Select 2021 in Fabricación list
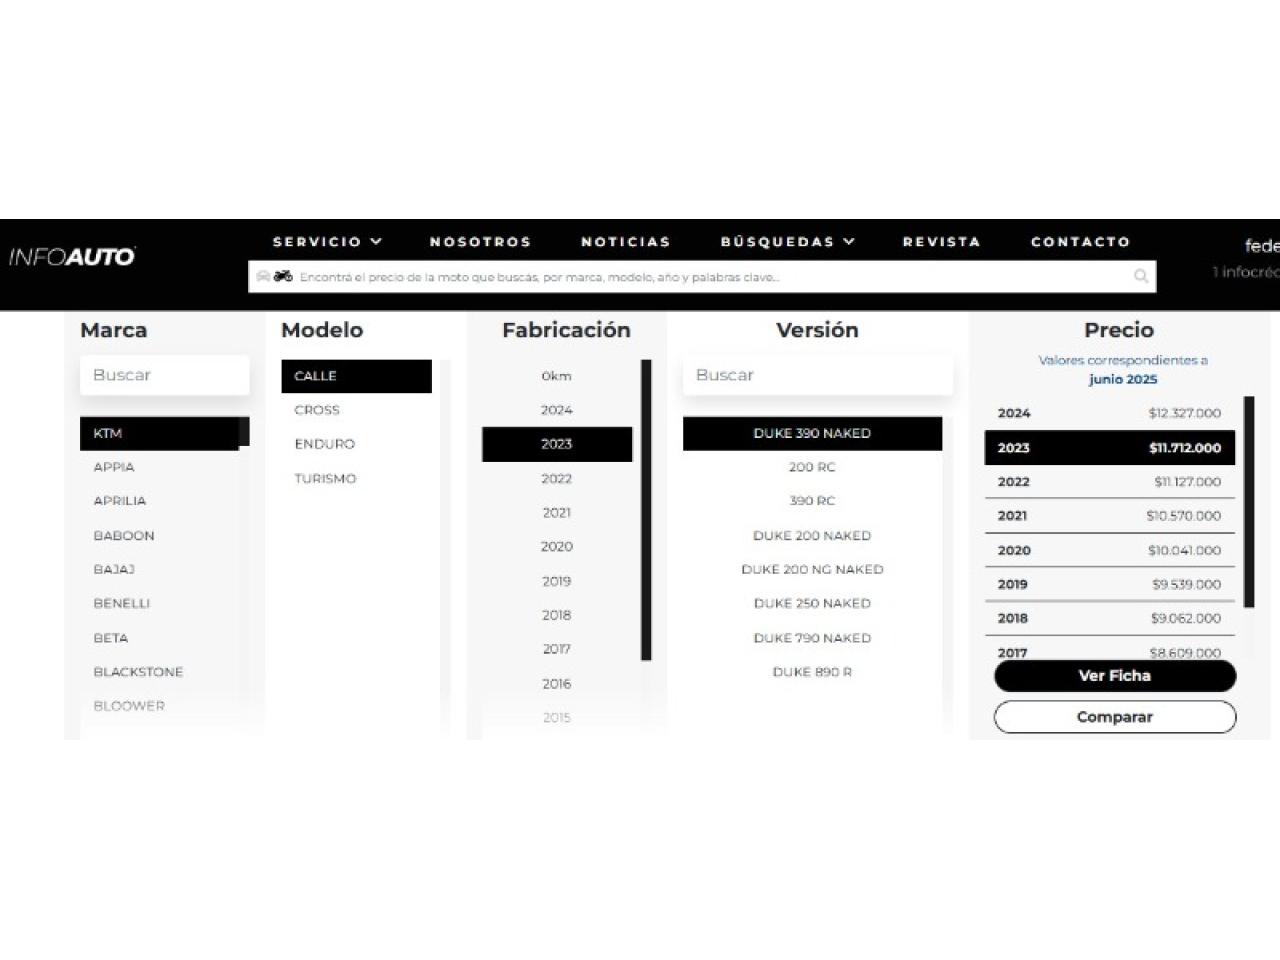Image resolution: width=1280 pixels, height=960 pixels. [x=557, y=513]
